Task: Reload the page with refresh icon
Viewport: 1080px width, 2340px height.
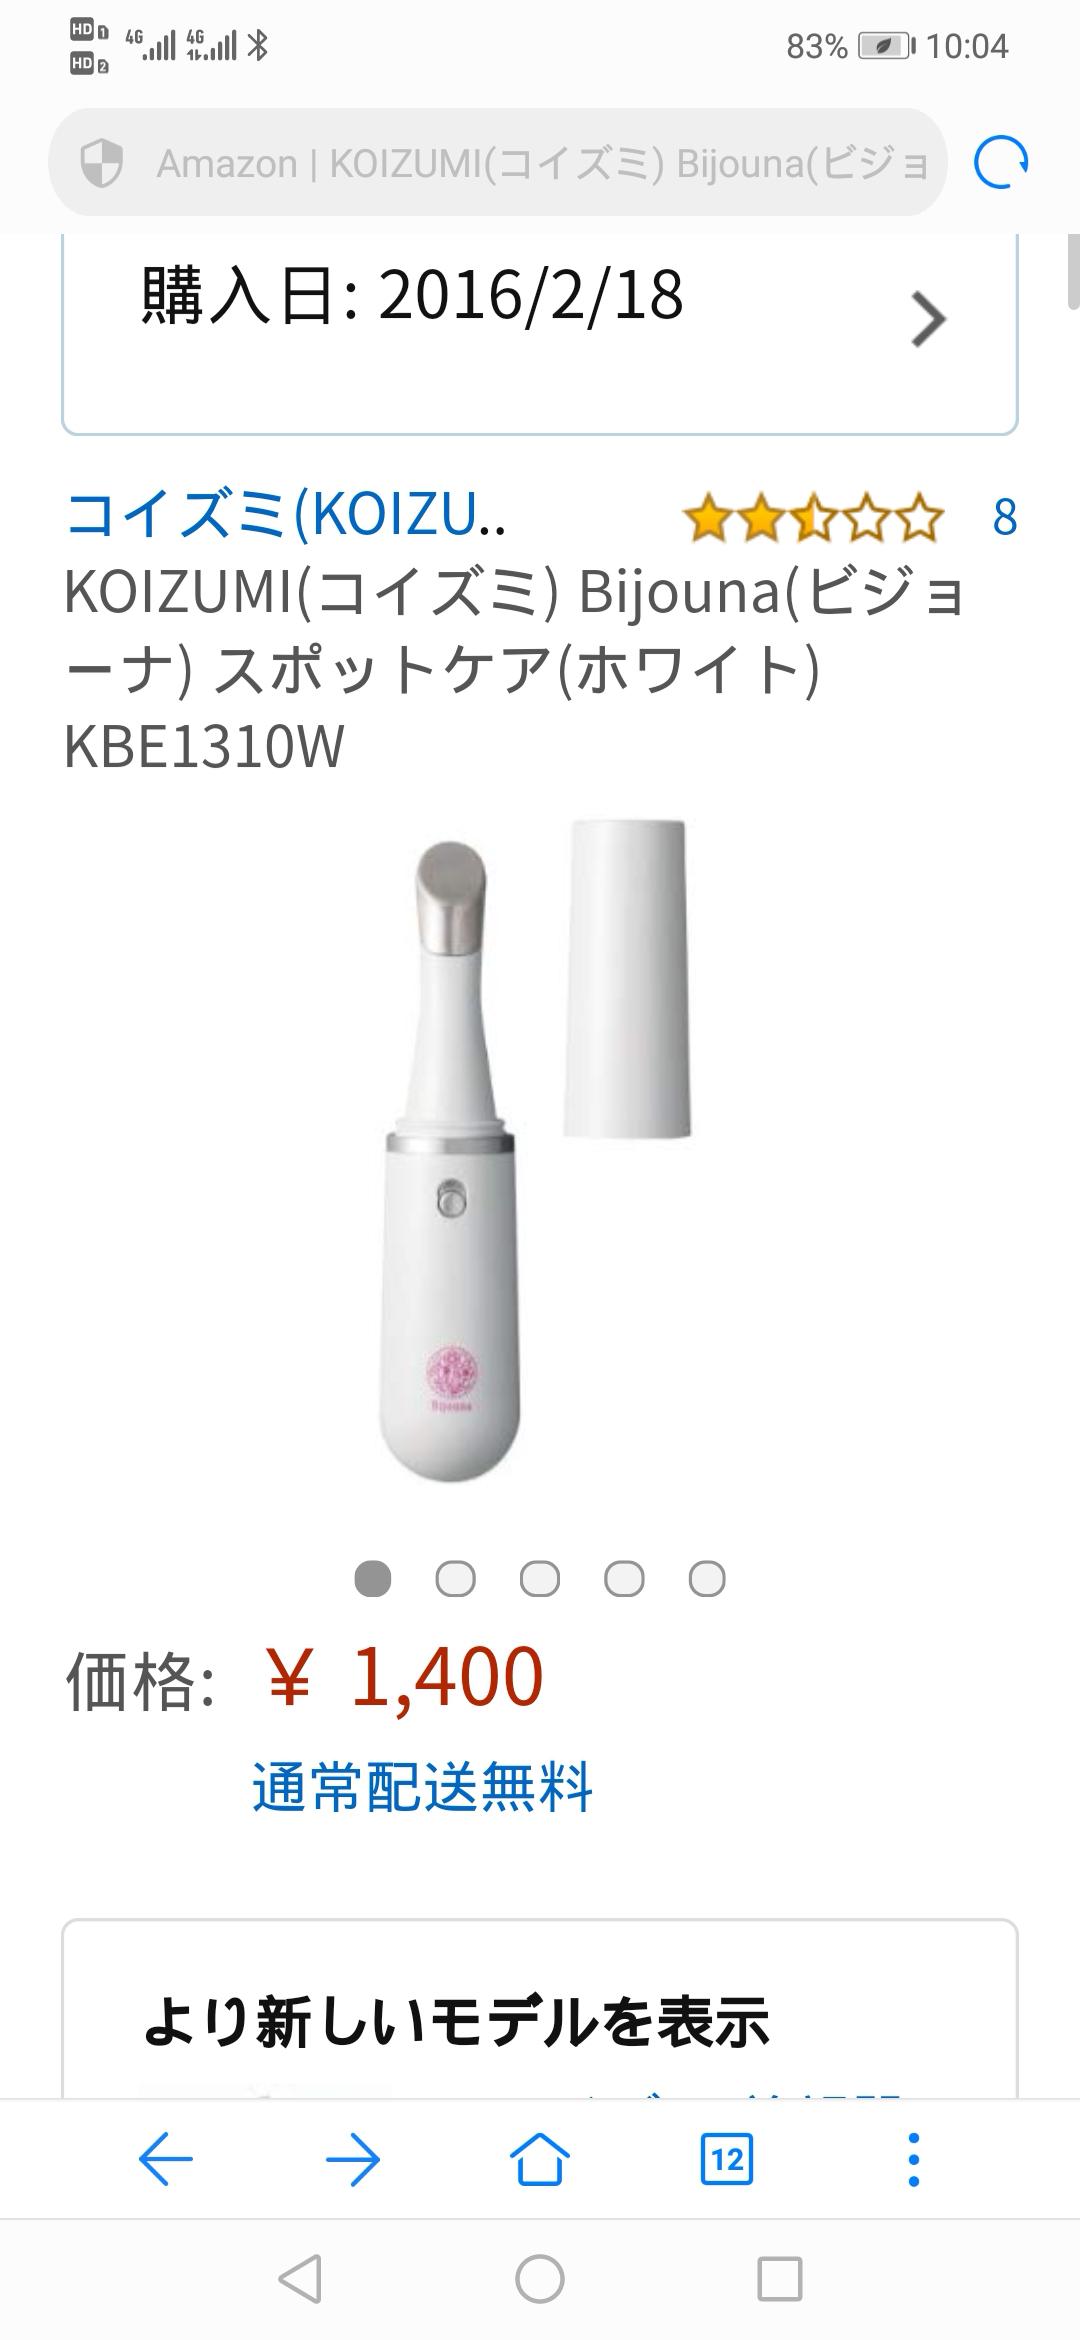Action: 1001,163
